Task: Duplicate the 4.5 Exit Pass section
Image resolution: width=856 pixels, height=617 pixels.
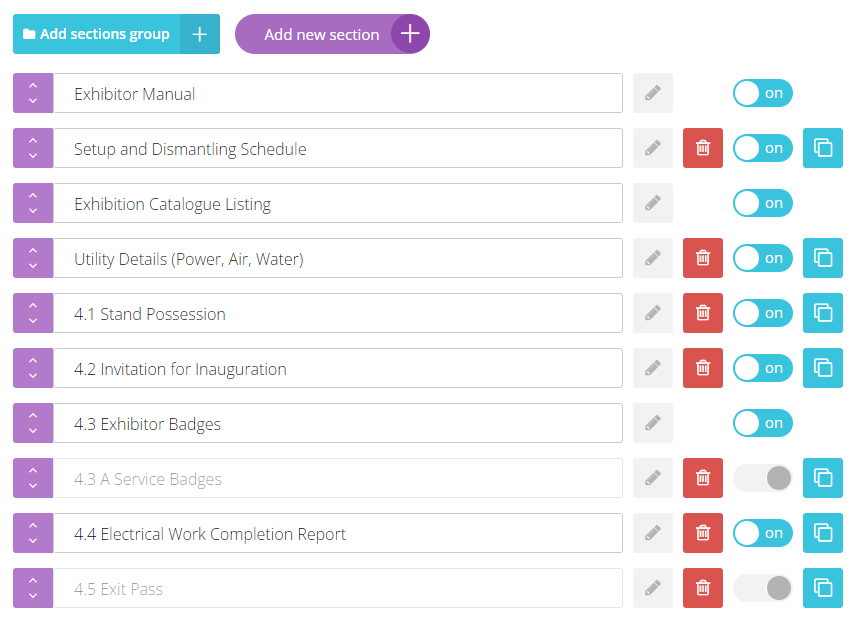Action: coord(823,588)
